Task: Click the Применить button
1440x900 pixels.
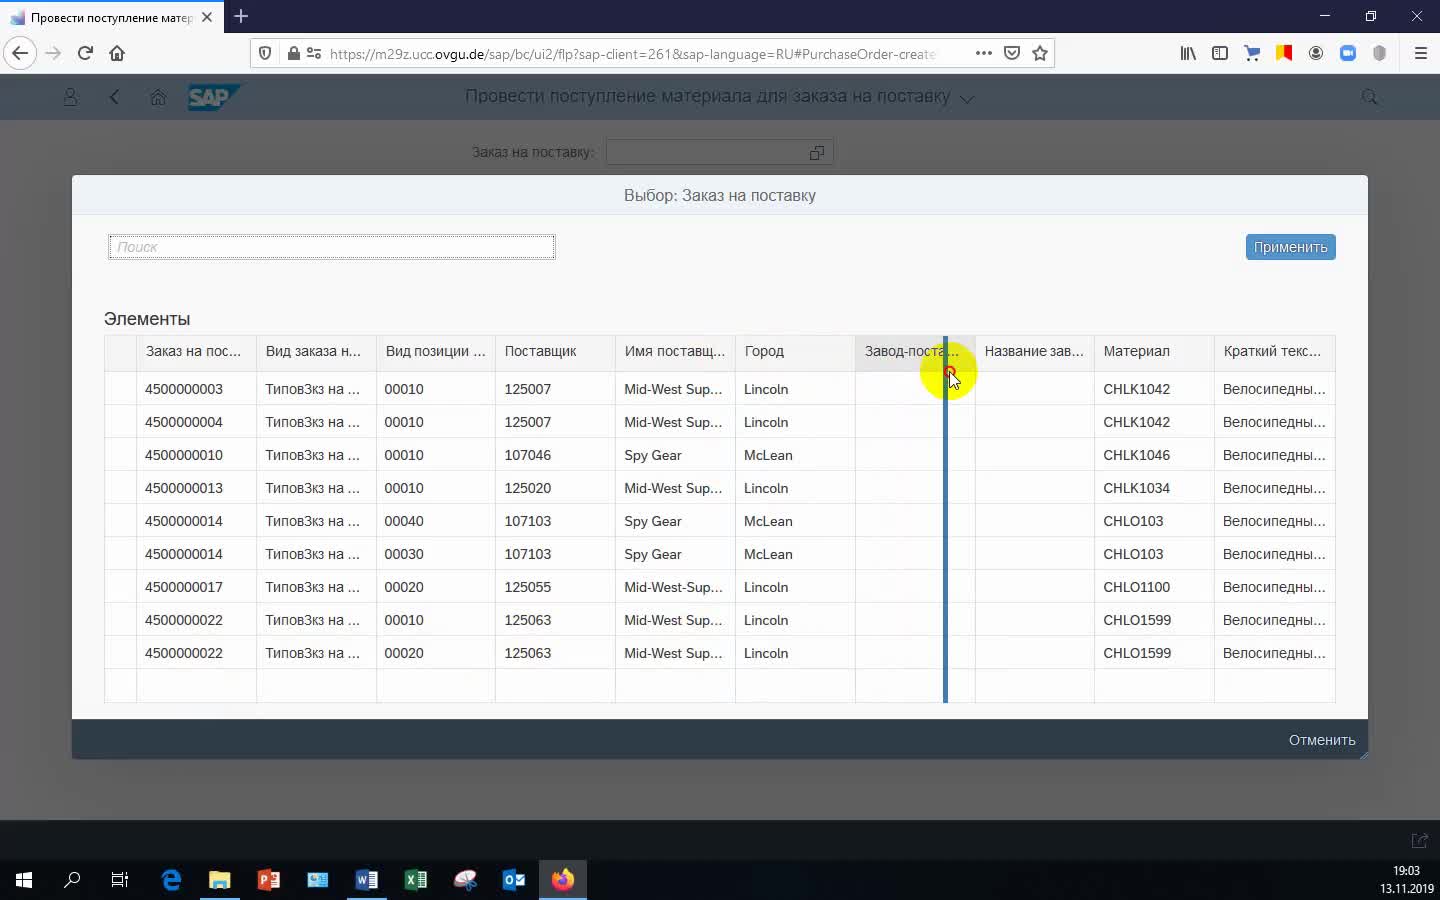Action: [x=1290, y=247]
